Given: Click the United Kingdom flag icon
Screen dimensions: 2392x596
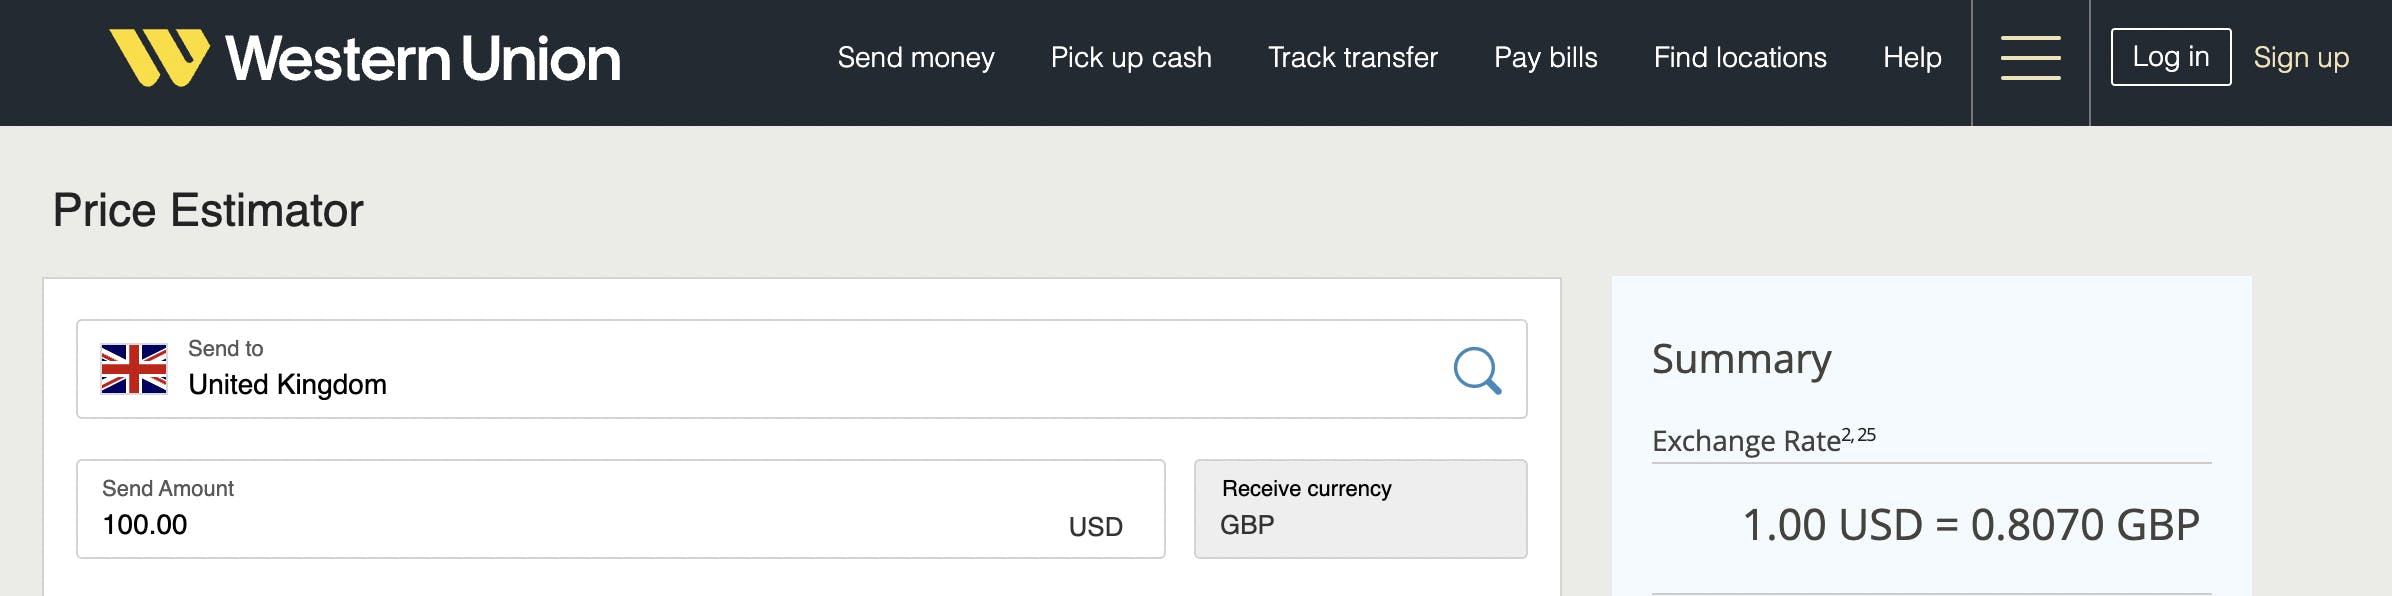Looking at the screenshot, I should pos(134,369).
